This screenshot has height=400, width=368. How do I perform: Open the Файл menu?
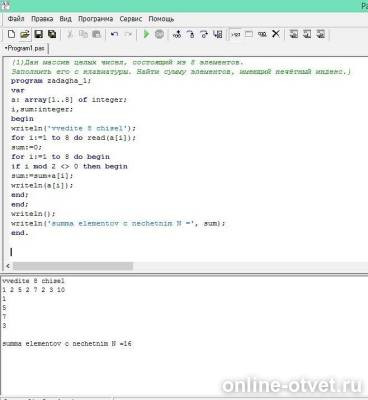[16, 19]
